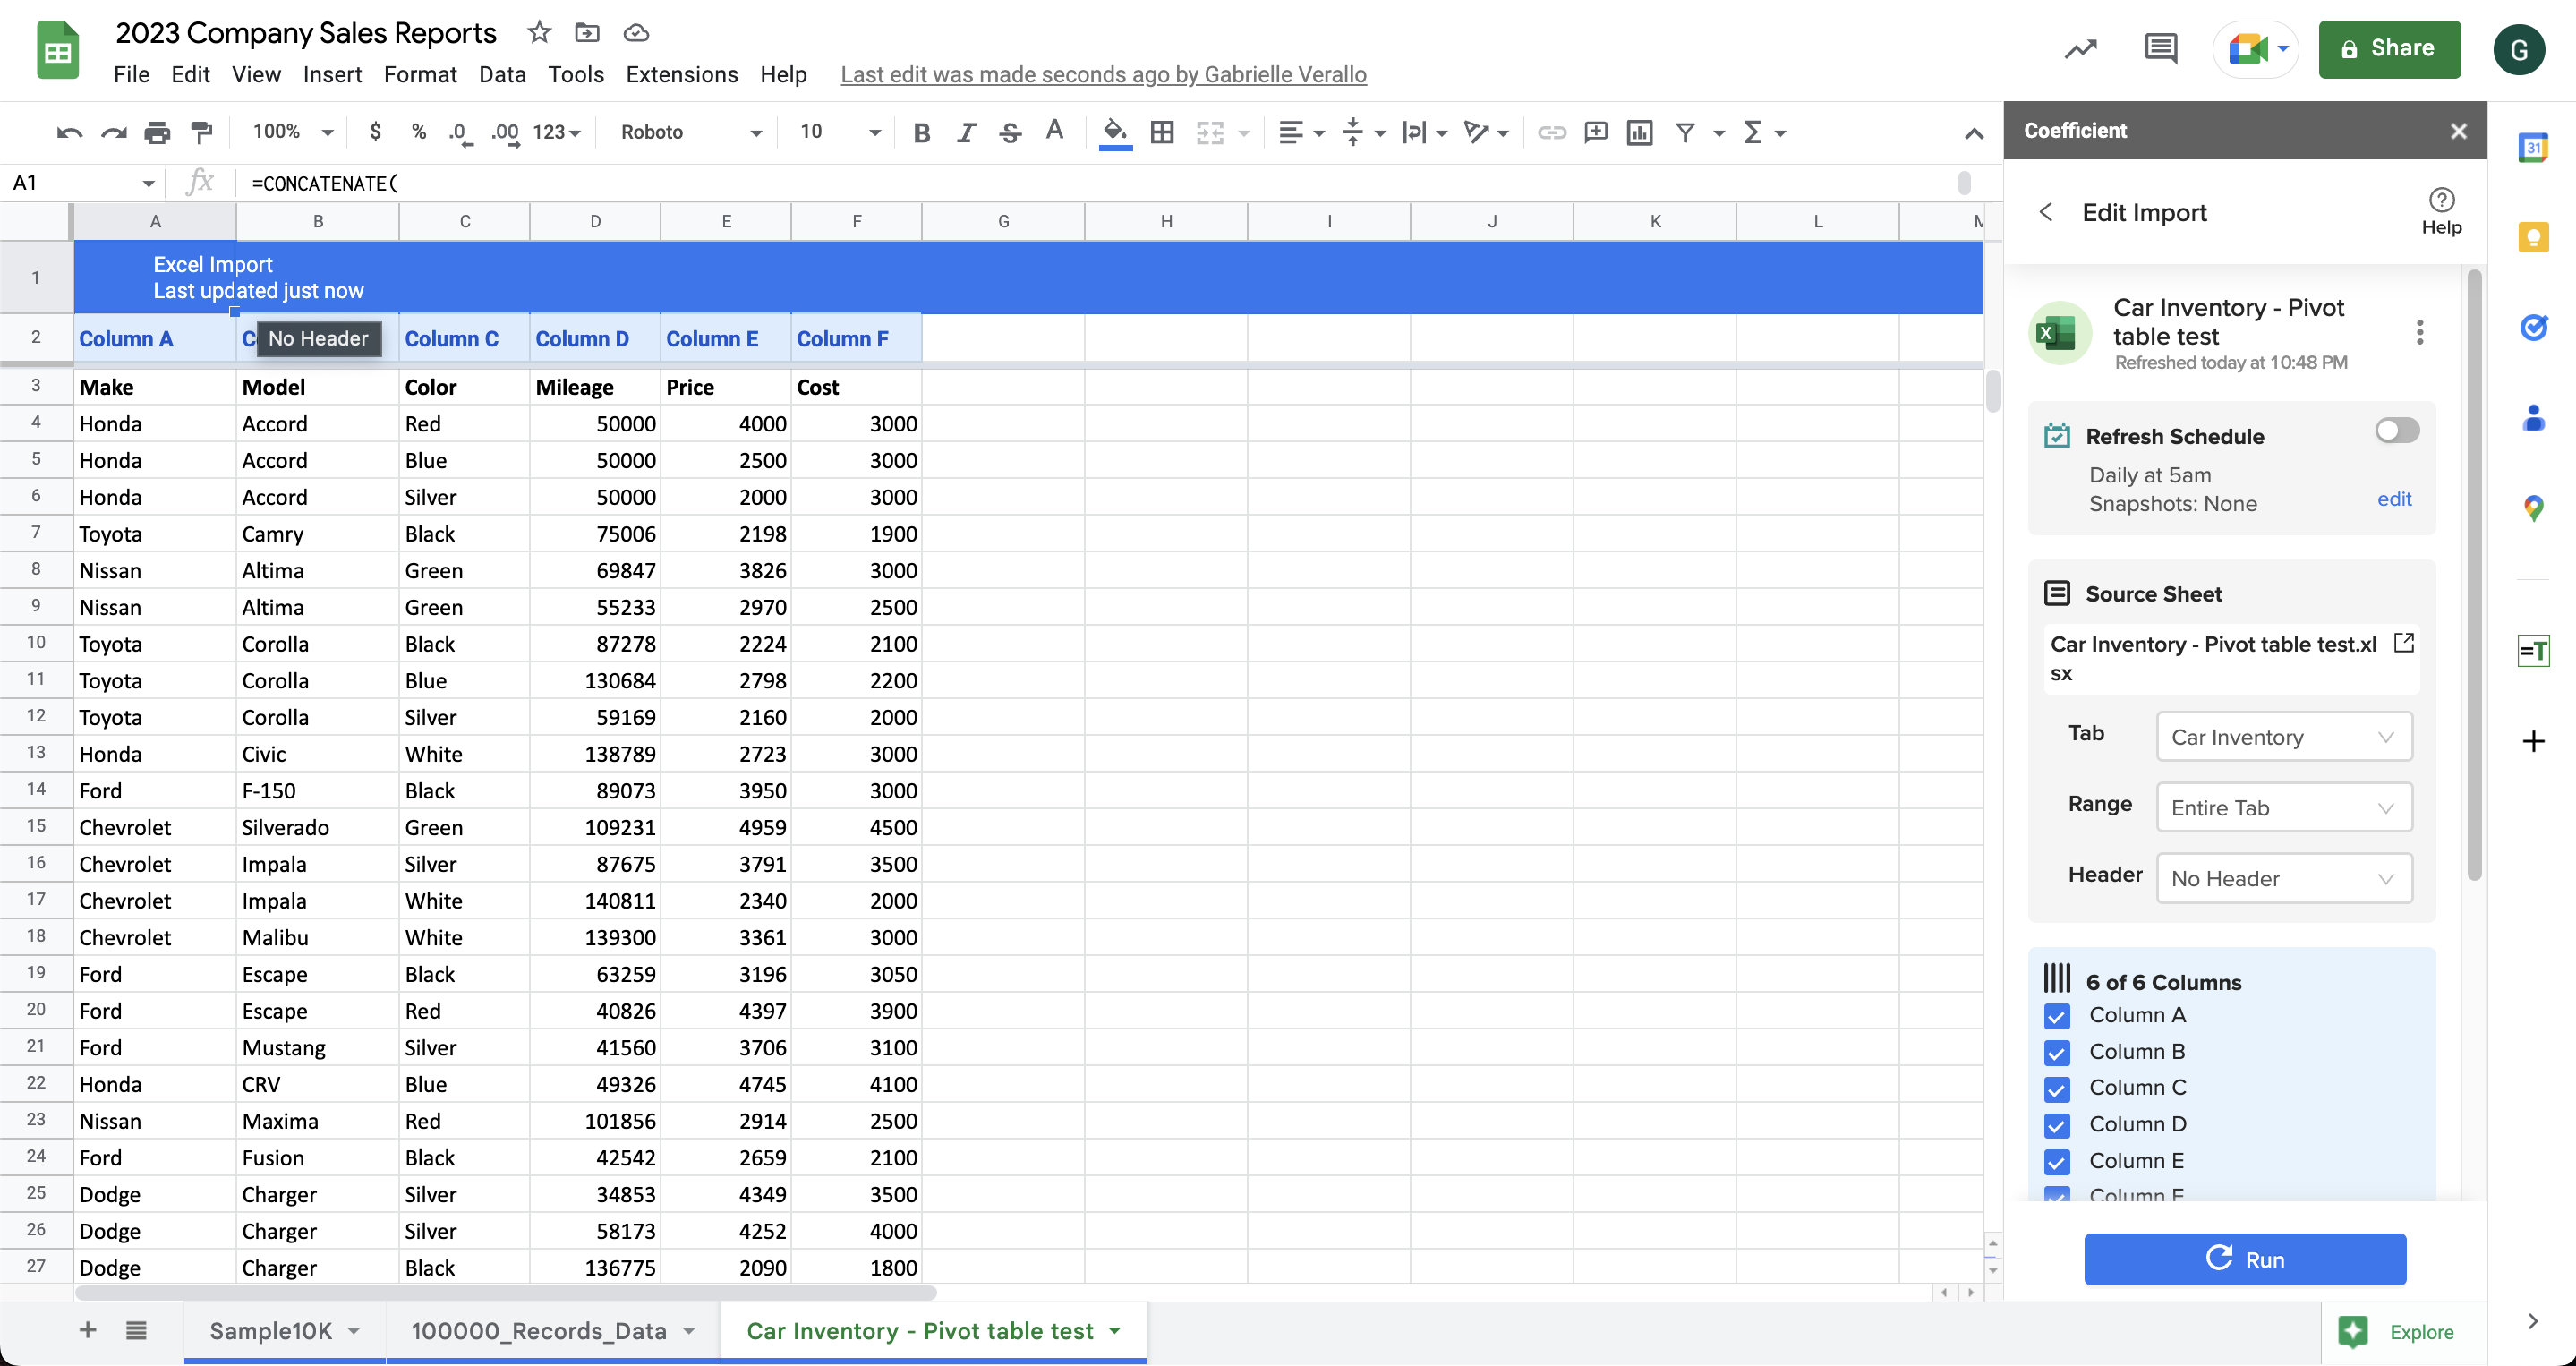
Task: Open the File menu
Action: [x=131, y=75]
